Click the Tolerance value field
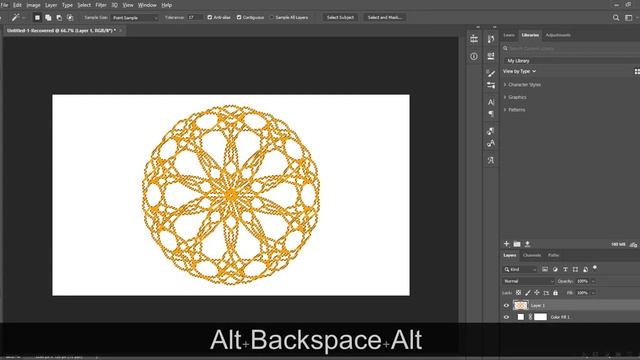This screenshot has height=360, width=640. click(x=195, y=18)
